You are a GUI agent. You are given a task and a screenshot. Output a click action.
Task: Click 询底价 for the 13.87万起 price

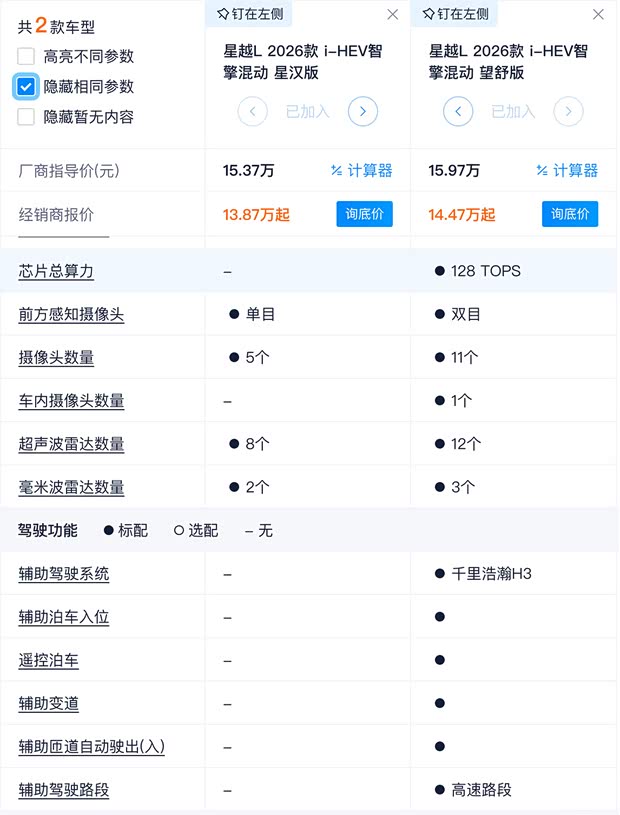pos(364,214)
